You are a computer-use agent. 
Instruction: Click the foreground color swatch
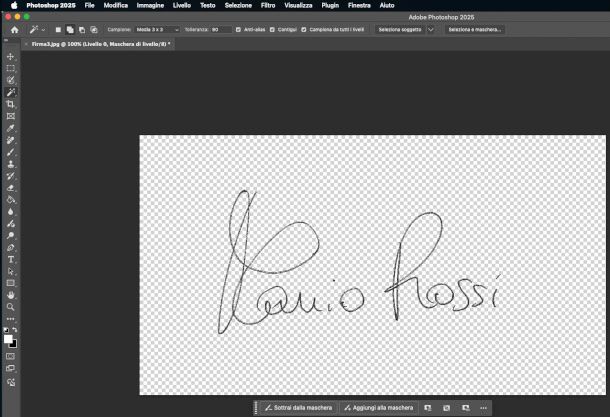9,340
